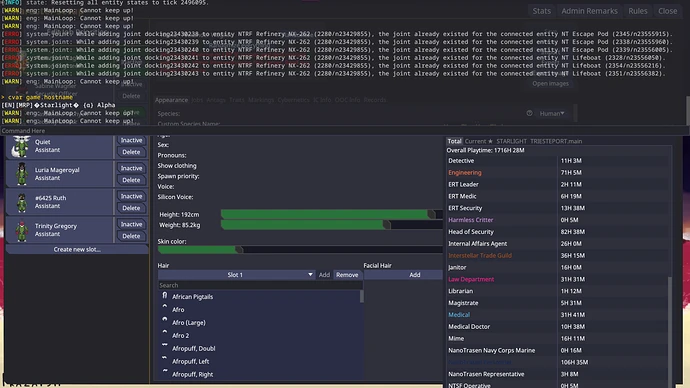This screenshot has width=690, height=388.
Task: Select the Afro hair style icon
Action: (165, 306)
